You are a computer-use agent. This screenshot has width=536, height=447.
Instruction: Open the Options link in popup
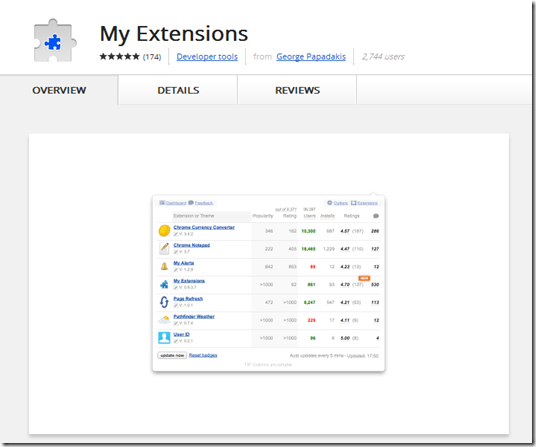coord(340,203)
